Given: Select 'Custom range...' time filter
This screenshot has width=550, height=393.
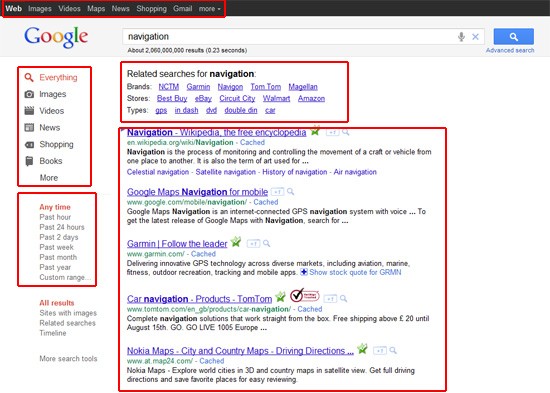Looking at the screenshot, I should (65, 277).
